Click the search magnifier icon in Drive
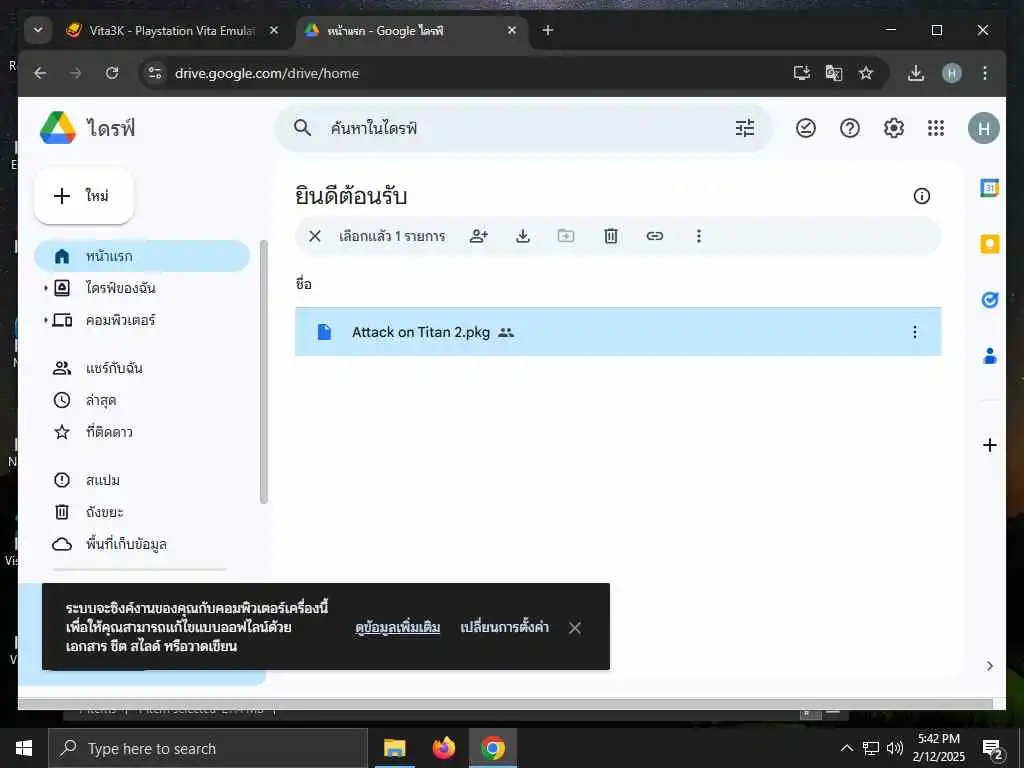 click(x=302, y=128)
